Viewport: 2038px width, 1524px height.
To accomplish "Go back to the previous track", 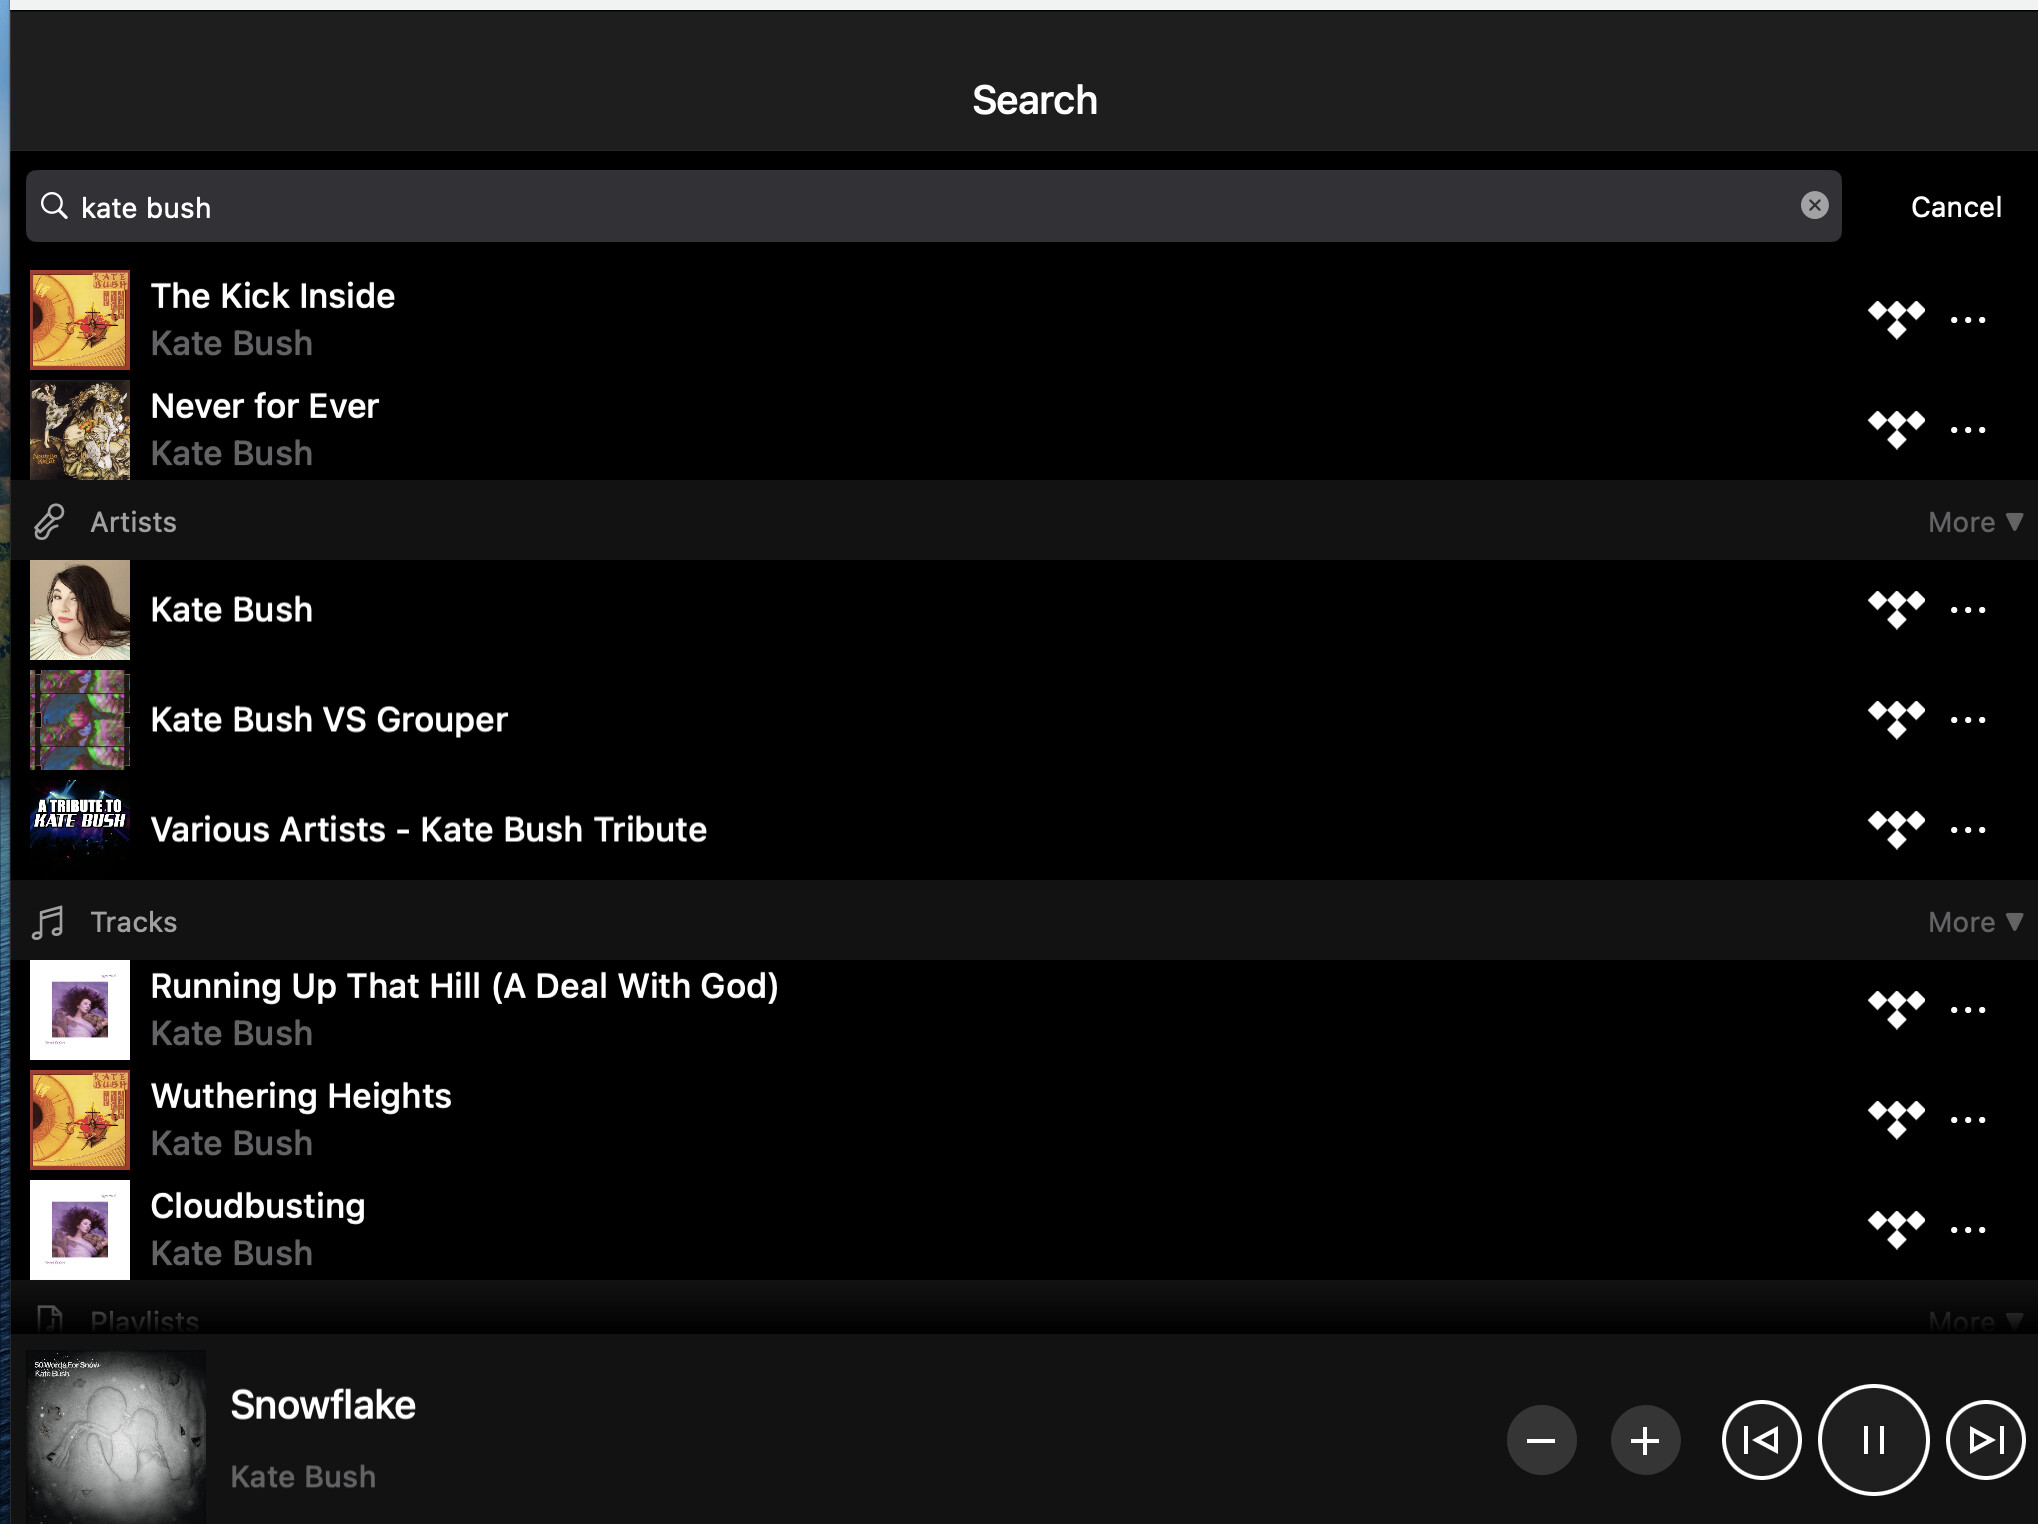I will [1761, 1440].
